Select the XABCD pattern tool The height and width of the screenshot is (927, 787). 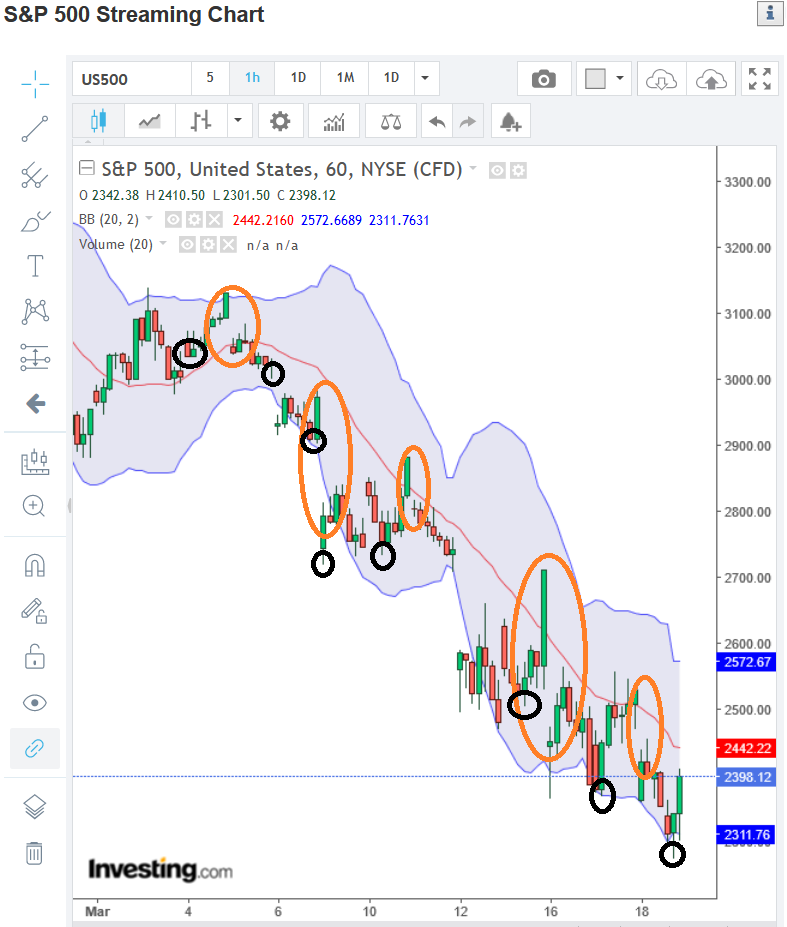(x=35, y=312)
